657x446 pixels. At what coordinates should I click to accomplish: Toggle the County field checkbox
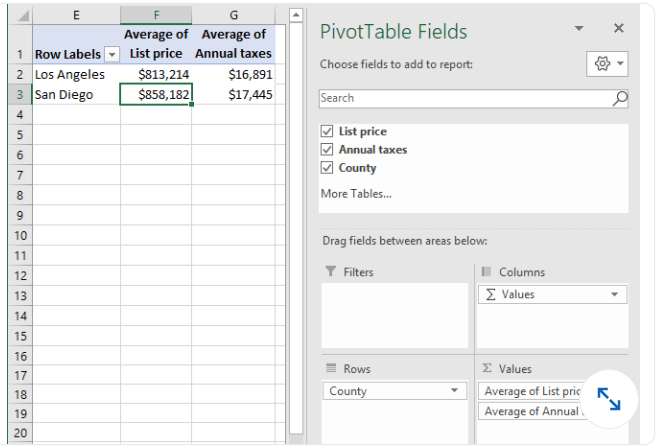pyautogui.click(x=327, y=168)
